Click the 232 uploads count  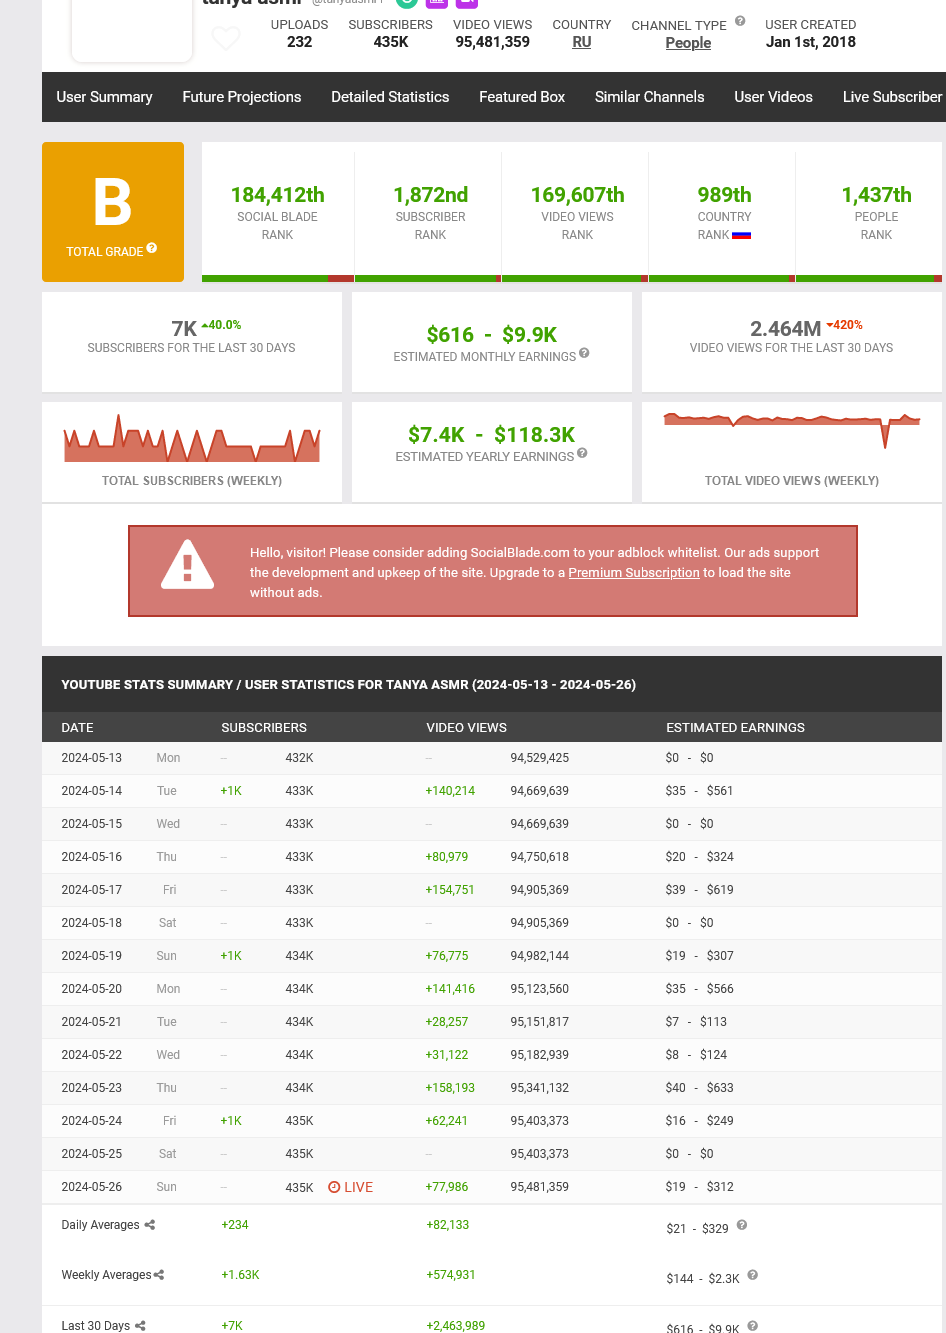(x=300, y=42)
